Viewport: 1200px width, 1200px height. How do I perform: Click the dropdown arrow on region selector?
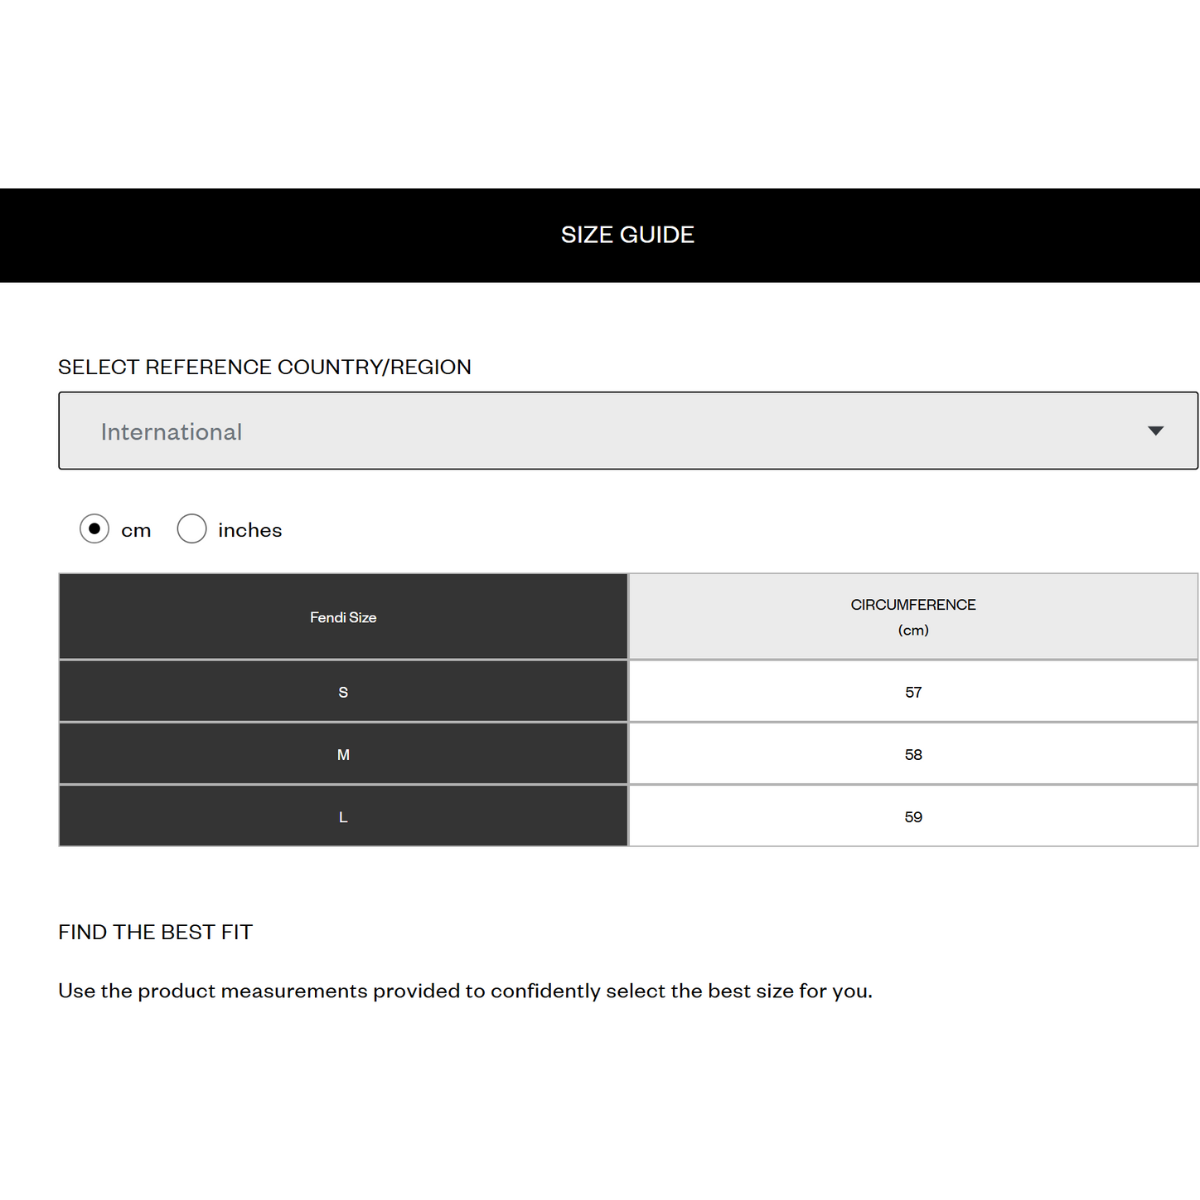click(x=1155, y=431)
